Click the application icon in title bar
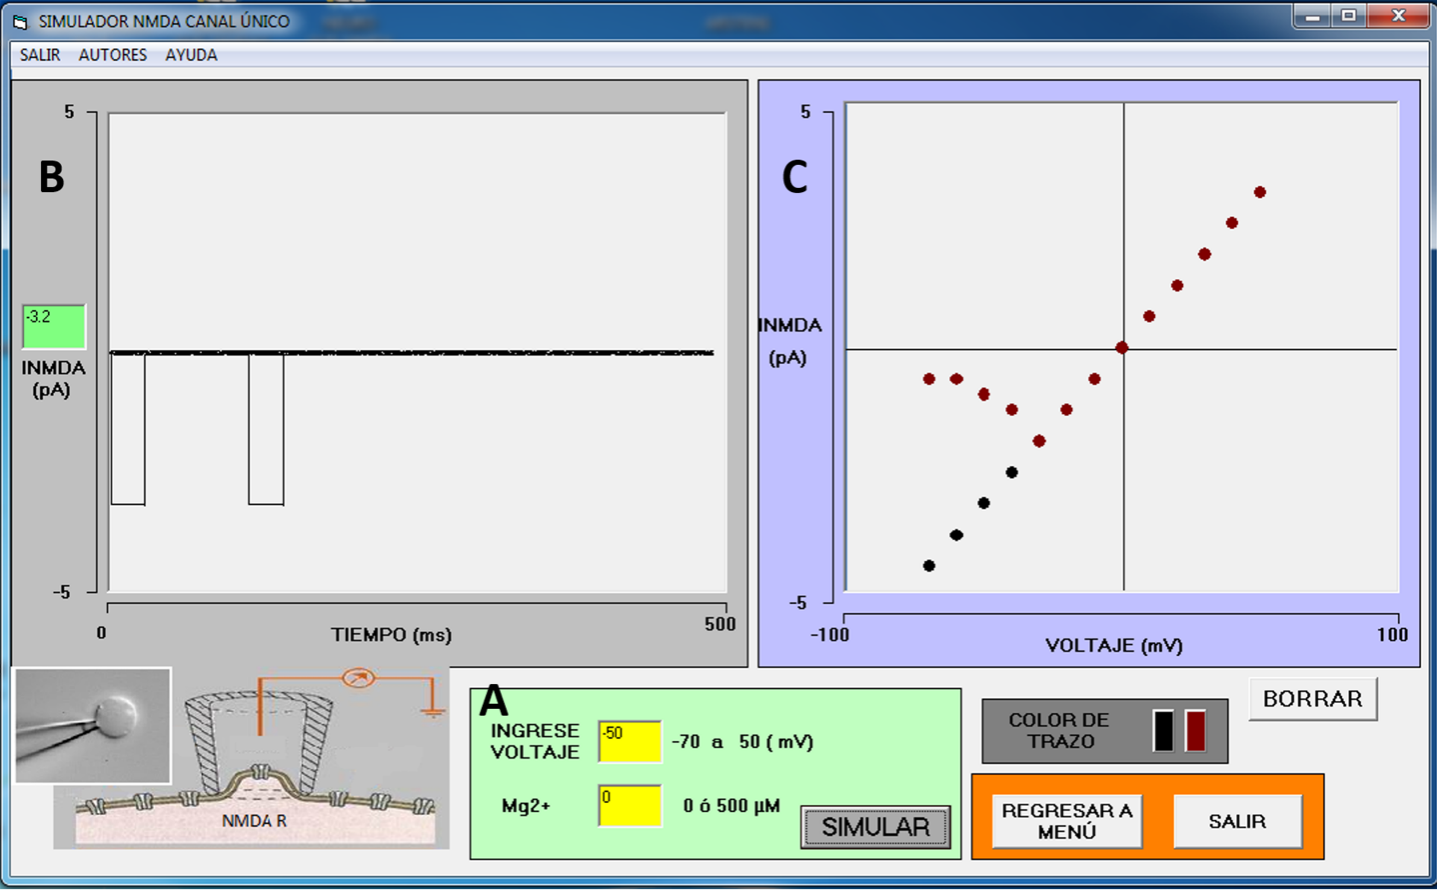1442x892 pixels. point(20,21)
